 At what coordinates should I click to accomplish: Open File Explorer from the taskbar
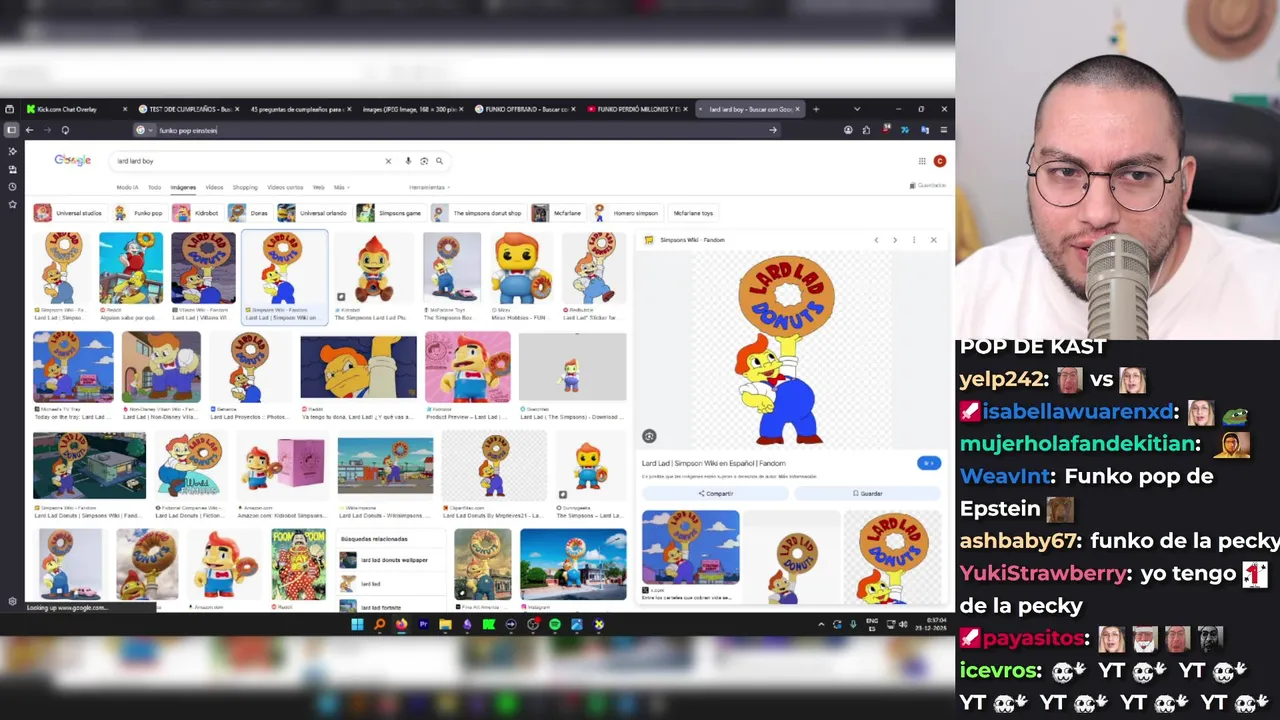445,624
